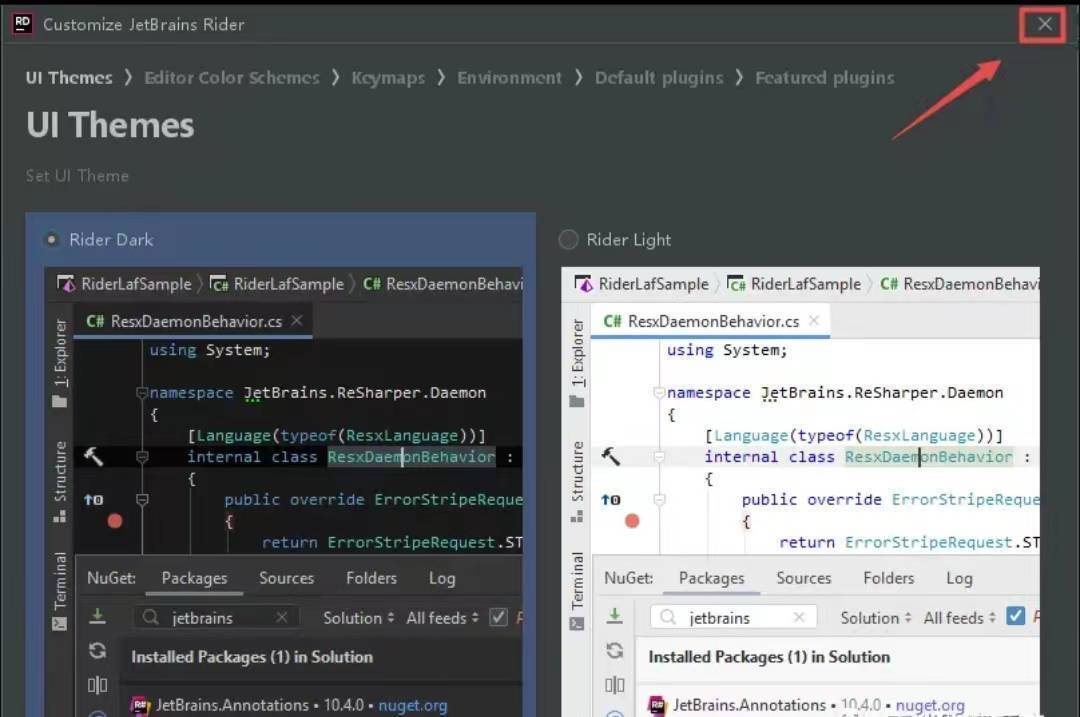This screenshot has width=1080, height=717.
Task: Open Solution dropdown in dark preview
Action: tap(359, 618)
